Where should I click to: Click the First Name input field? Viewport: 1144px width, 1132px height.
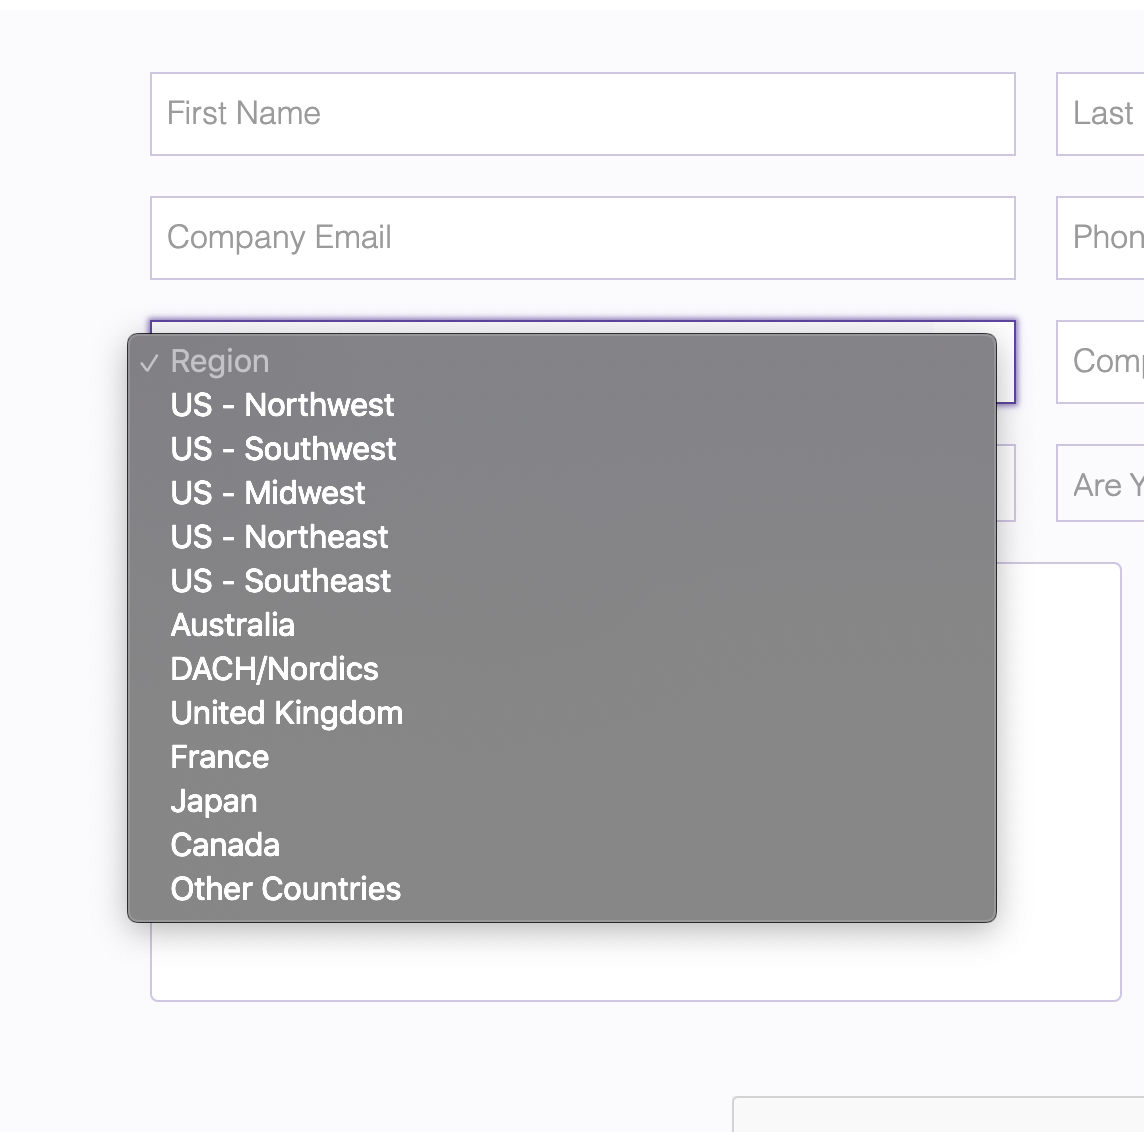coord(582,114)
